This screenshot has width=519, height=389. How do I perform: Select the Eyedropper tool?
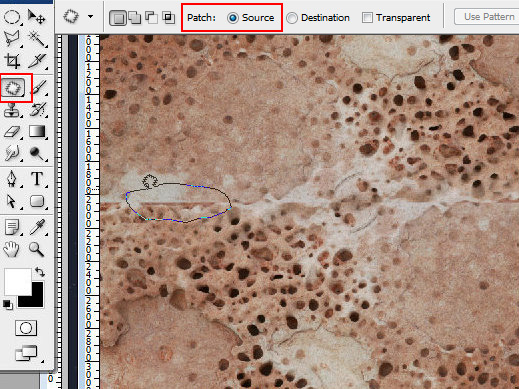tap(37, 227)
